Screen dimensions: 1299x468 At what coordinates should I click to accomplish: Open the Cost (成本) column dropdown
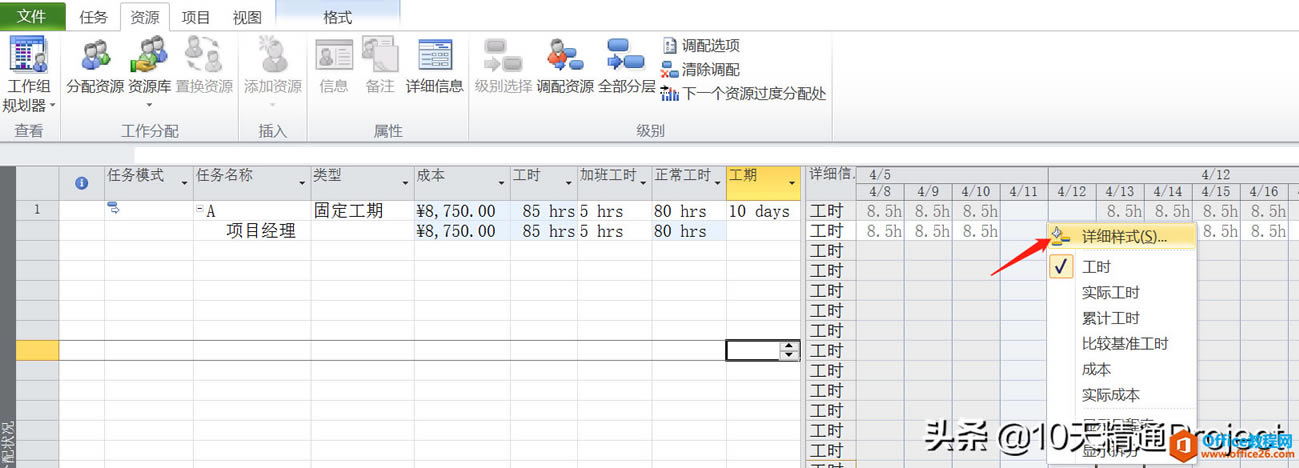tap(501, 183)
